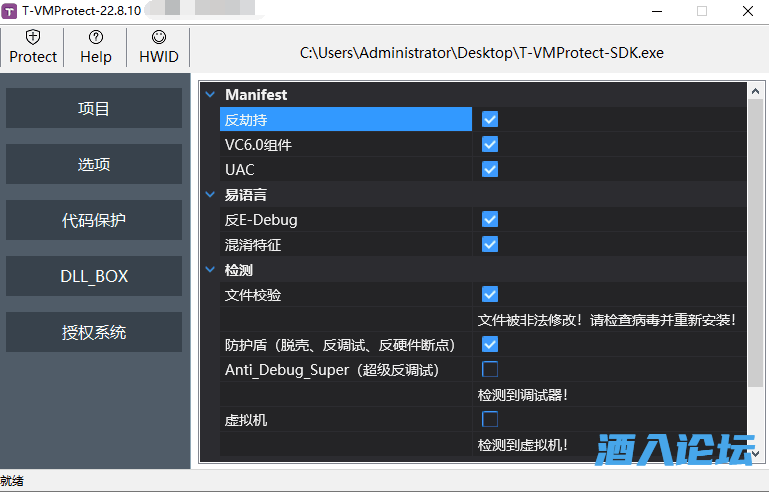Screen dimensions: 769x492
Task: Toggle the VC6.0组件 checkbox
Action: pyautogui.click(x=490, y=144)
